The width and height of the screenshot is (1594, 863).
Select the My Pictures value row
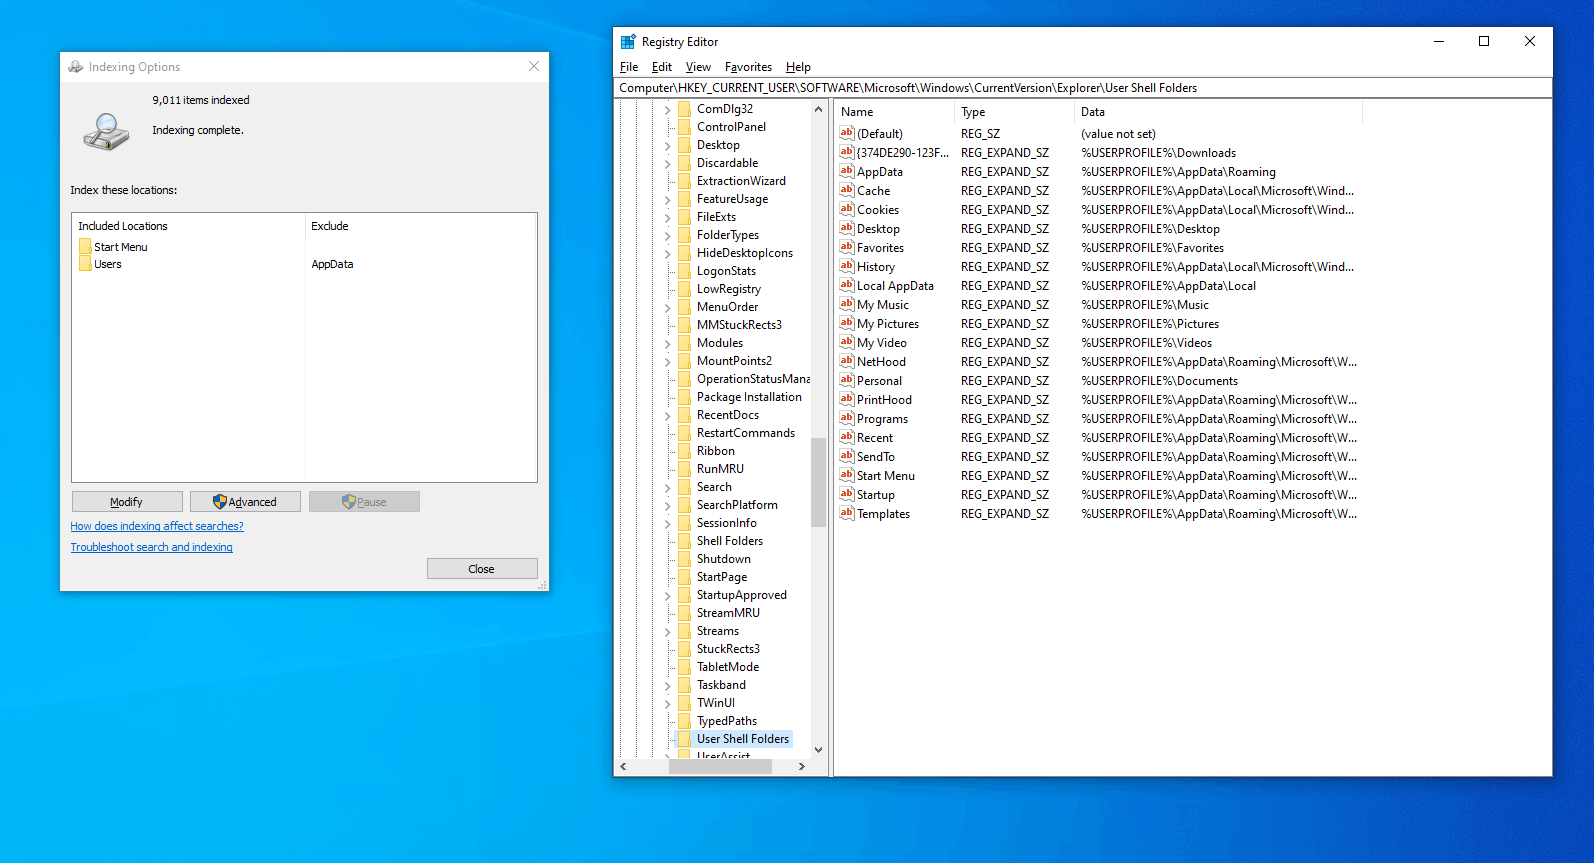1098,324
